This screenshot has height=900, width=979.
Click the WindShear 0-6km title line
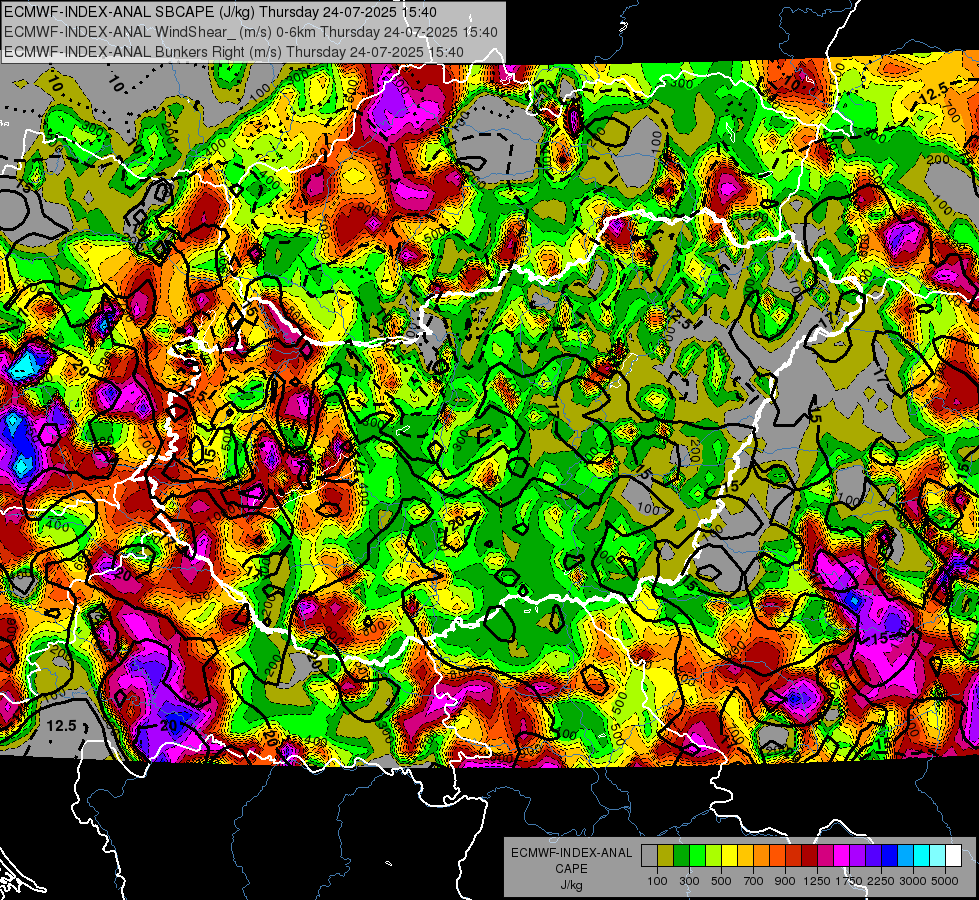[250, 32]
